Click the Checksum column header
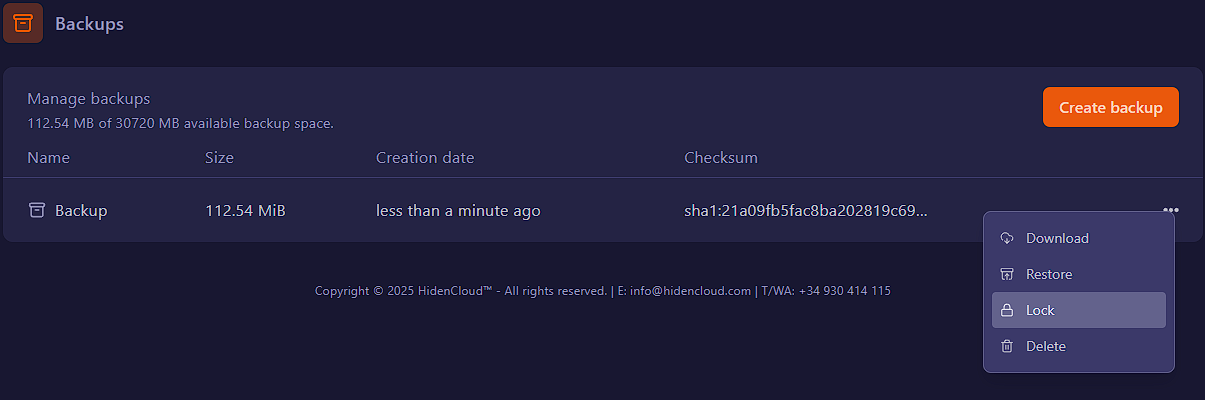The height and width of the screenshot is (400, 1205). click(721, 158)
